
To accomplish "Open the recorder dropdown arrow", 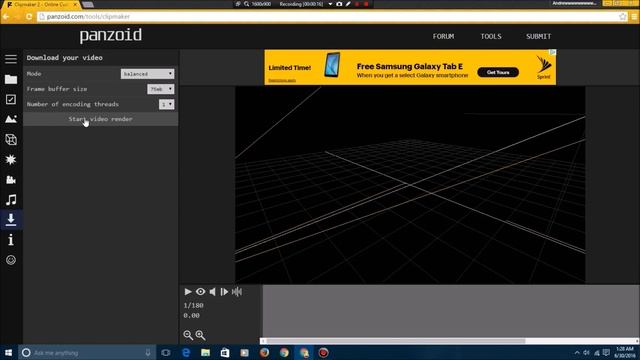I will click(330, 4).
